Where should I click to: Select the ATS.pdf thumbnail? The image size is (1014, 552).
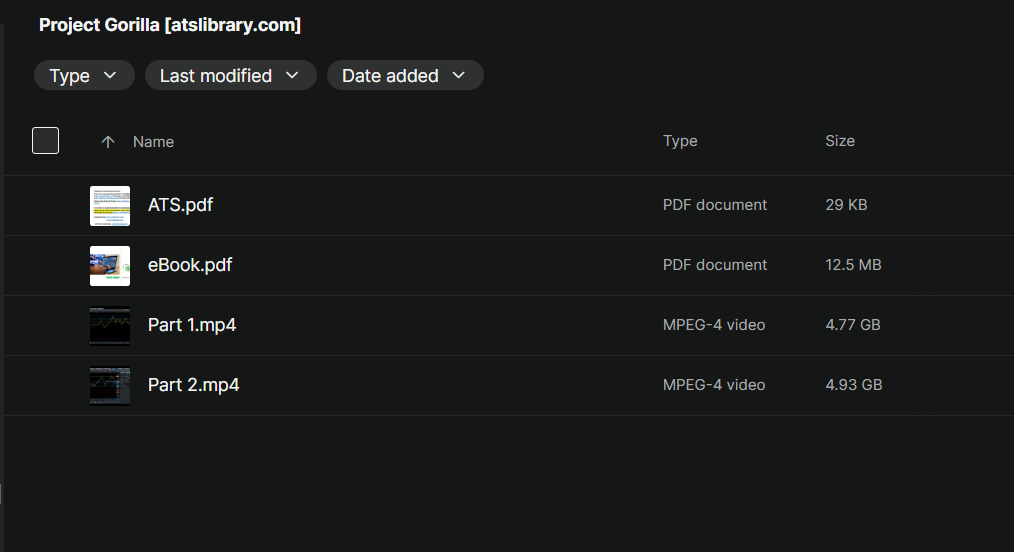[x=110, y=206]
